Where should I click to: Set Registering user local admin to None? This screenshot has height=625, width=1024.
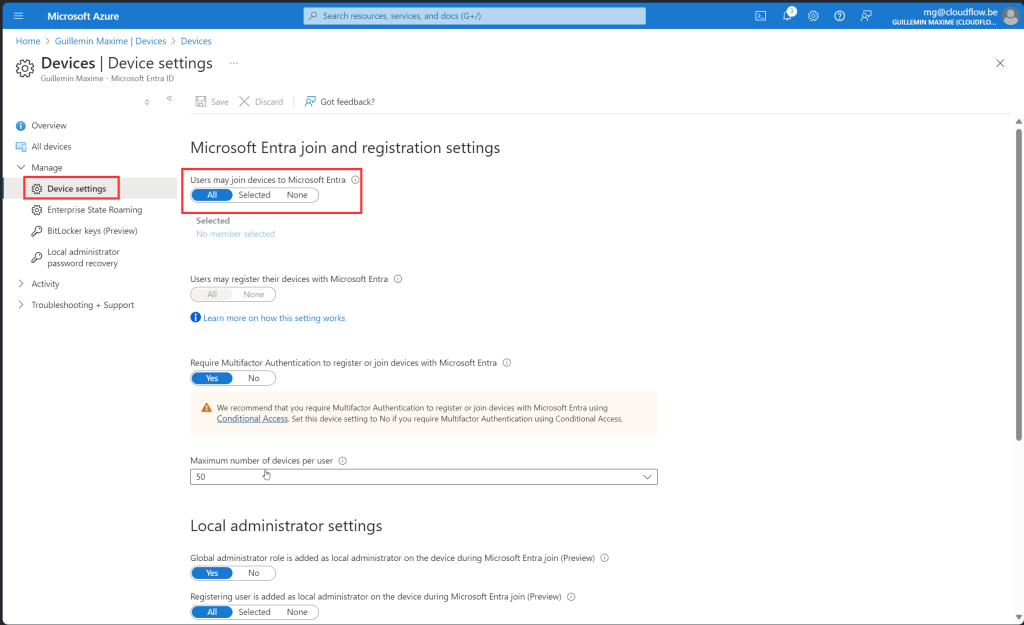297,612
